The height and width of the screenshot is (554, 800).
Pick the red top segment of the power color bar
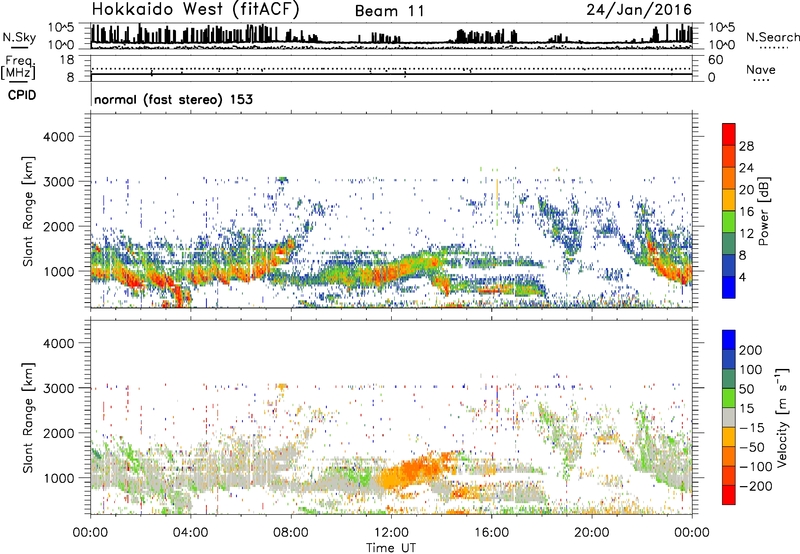[x=729, y=135]
